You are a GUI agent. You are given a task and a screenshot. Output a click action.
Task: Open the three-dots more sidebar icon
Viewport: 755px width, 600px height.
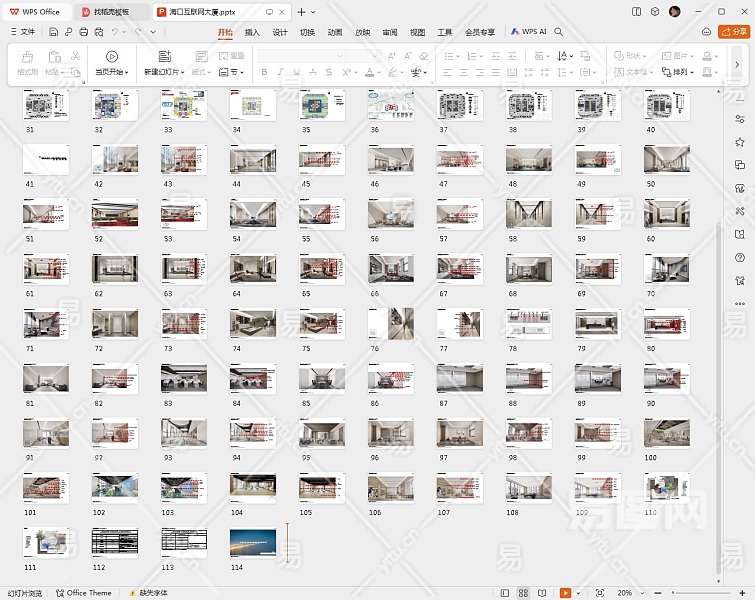coord(740,303)
